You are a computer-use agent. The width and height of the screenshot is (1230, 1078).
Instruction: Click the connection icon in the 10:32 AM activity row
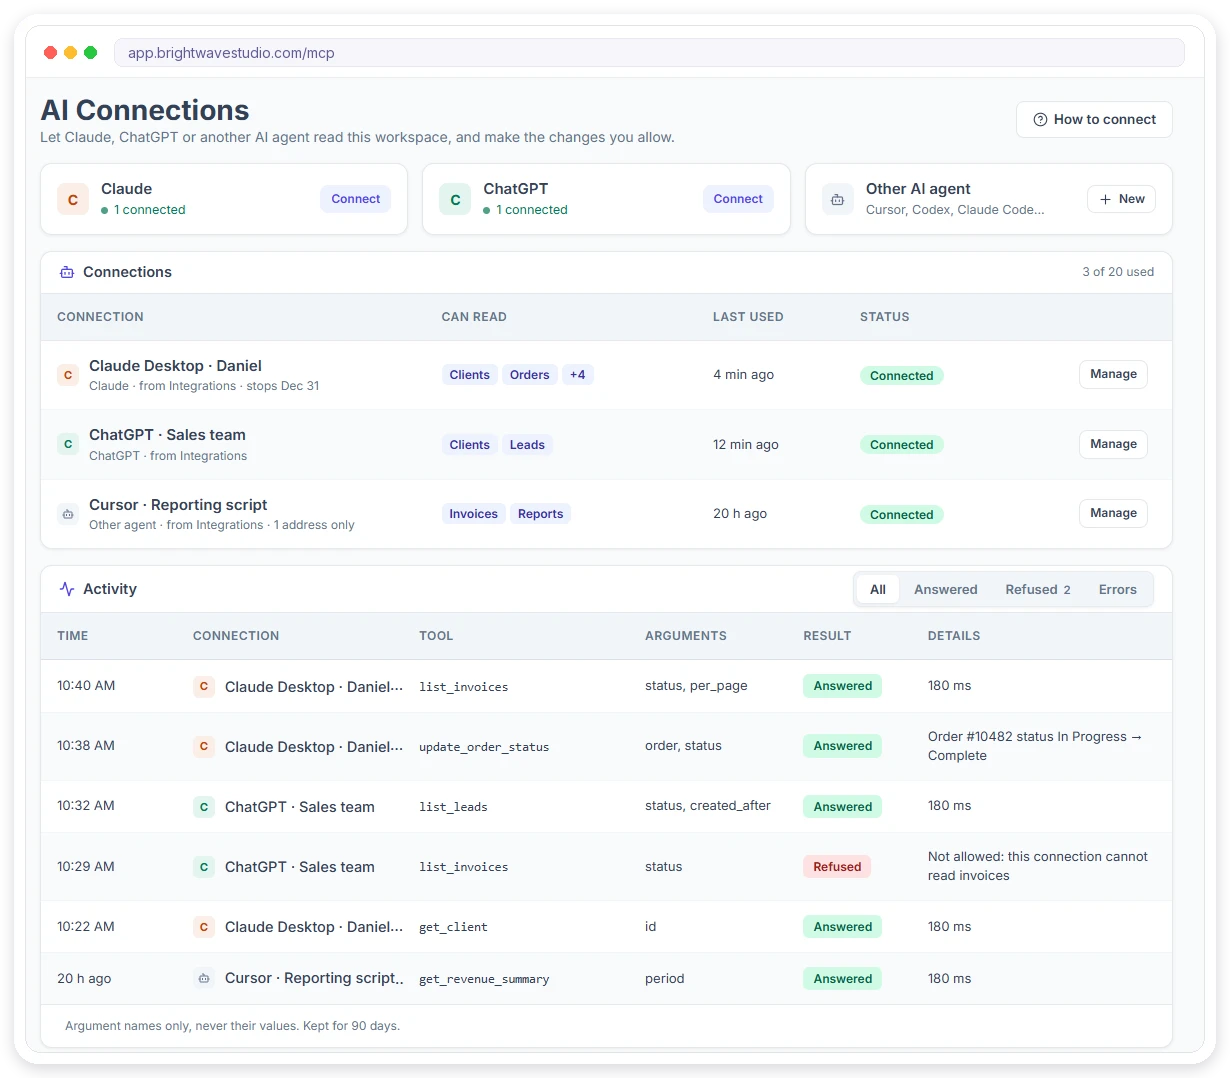pyautogui.click(x=204, y=806)
